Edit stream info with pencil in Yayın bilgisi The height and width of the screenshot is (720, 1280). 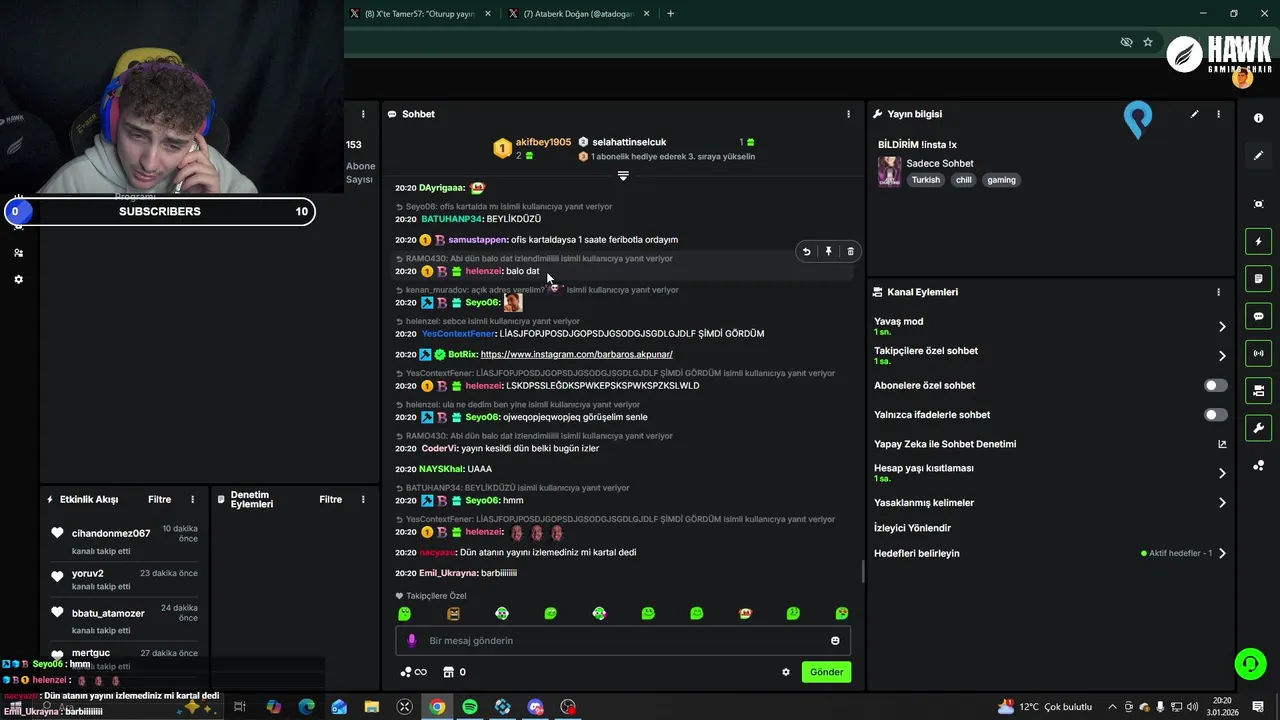tap(1194, 114)
